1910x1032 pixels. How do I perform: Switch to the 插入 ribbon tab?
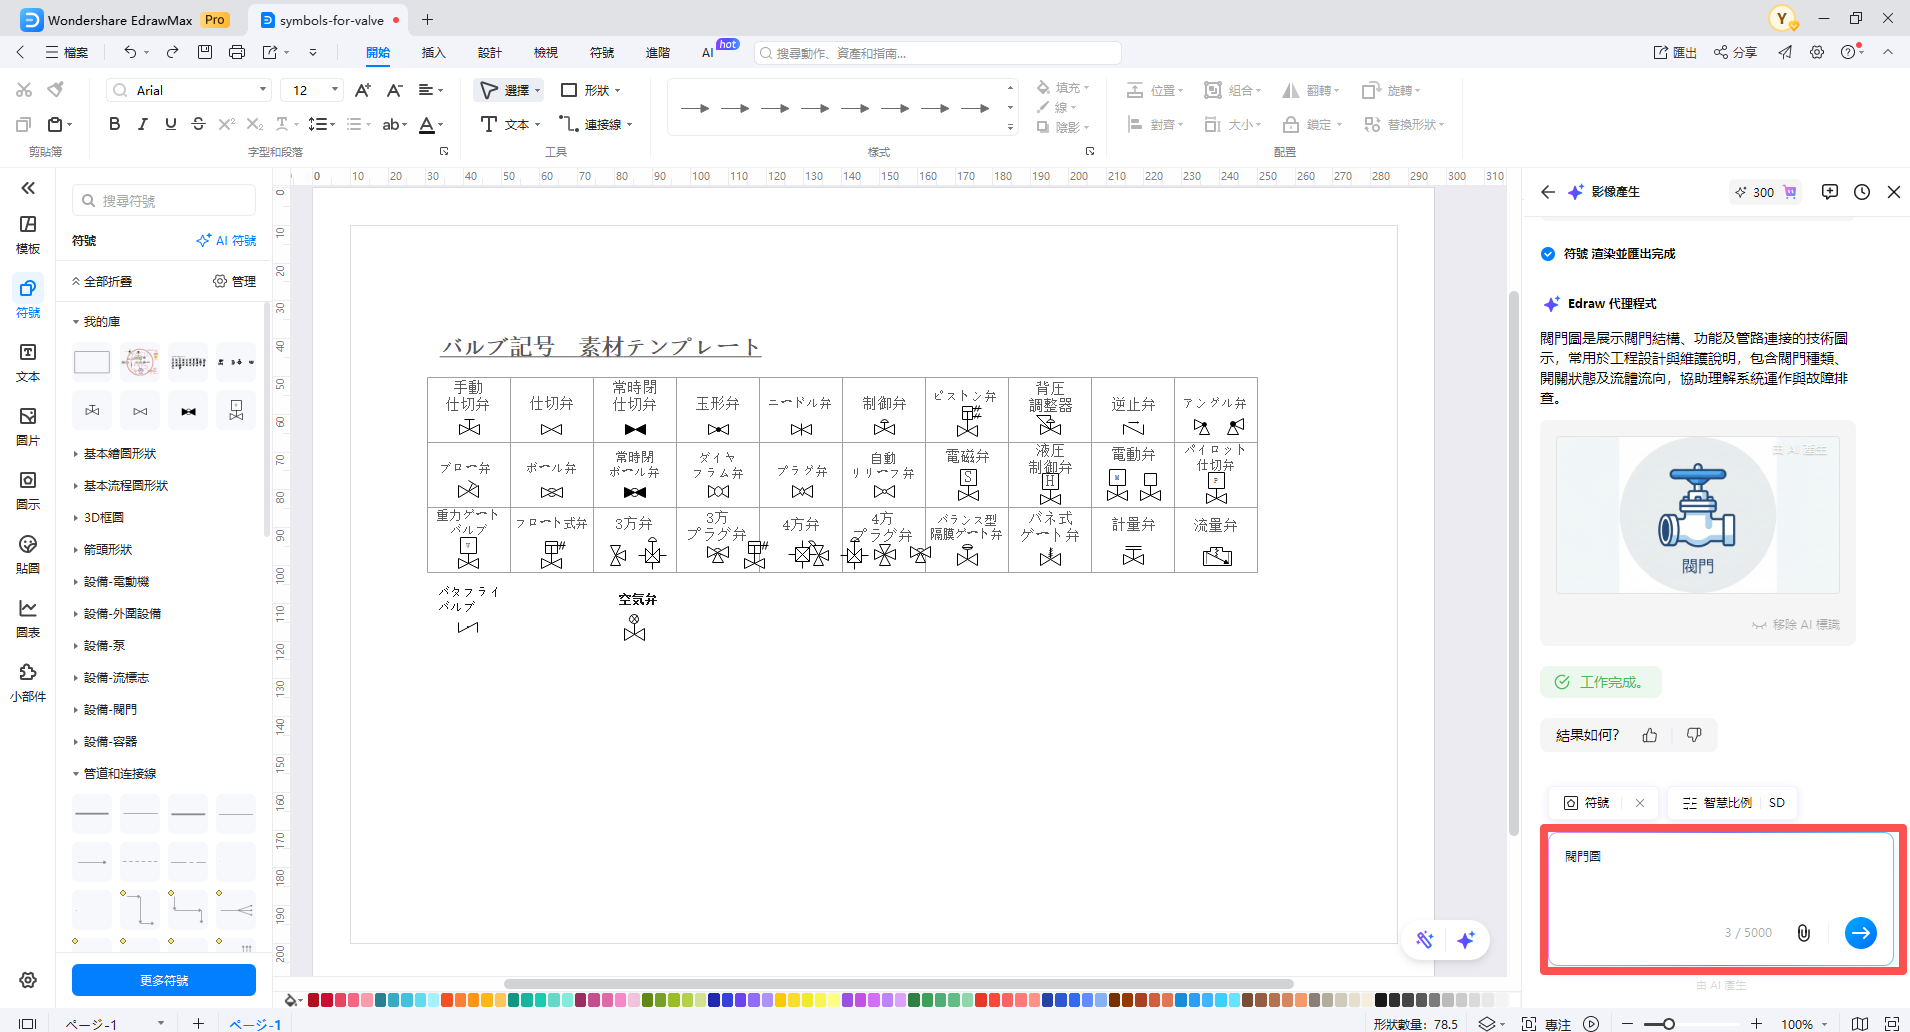click(x=433, y=53)
